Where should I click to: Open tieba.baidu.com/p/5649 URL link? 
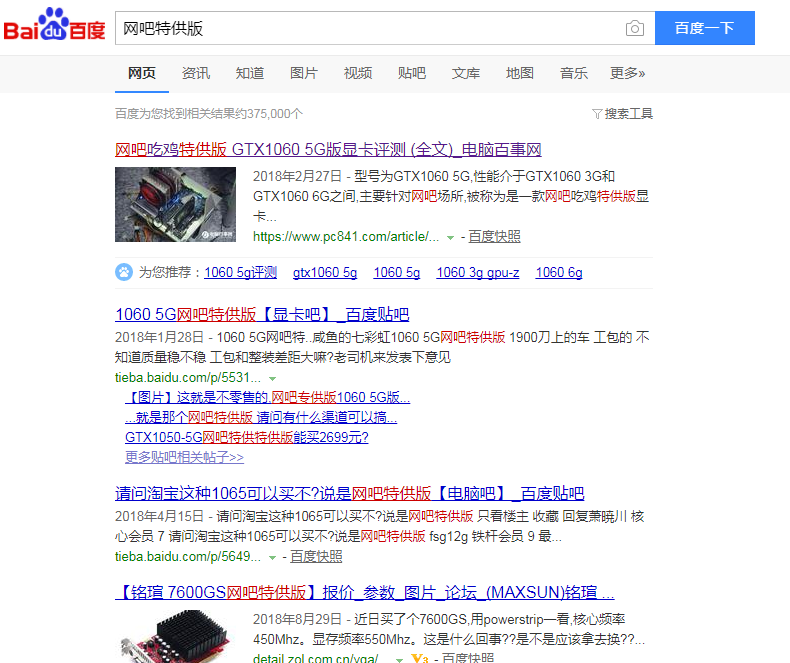[x=188, y=557]
